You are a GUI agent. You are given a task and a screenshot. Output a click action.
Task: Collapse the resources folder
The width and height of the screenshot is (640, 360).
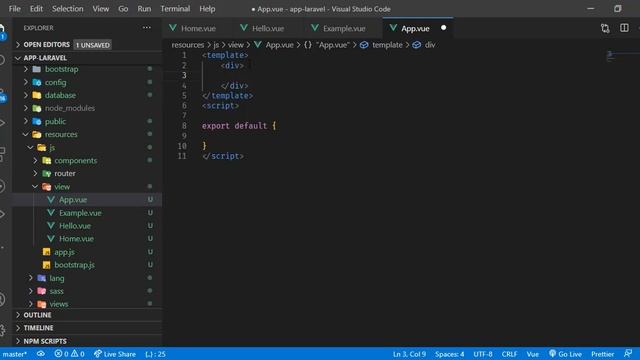tap(26, 134)
